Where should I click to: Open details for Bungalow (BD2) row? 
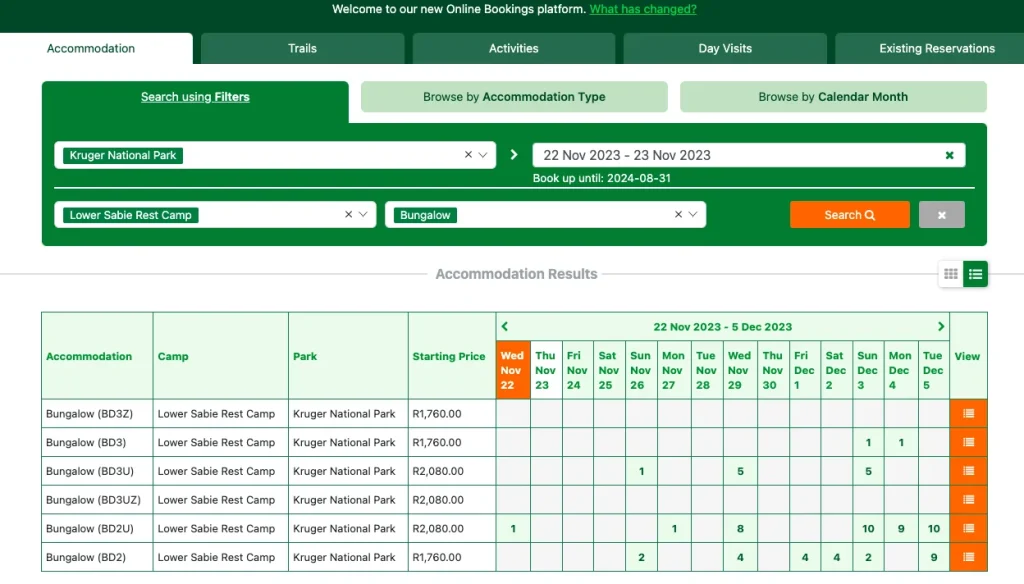pyautogui.click(x=968, y=557)
